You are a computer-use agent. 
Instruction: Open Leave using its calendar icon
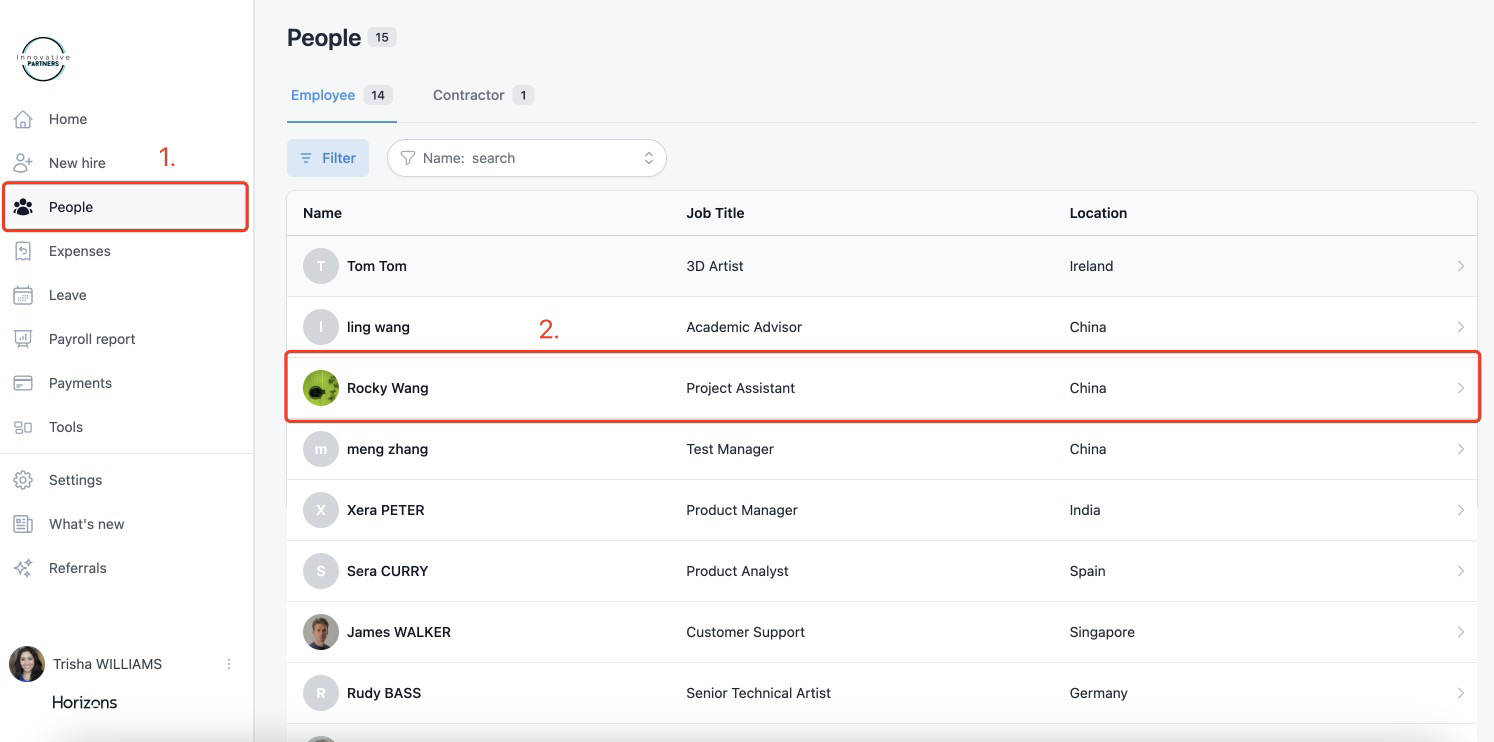pos(23,295)
